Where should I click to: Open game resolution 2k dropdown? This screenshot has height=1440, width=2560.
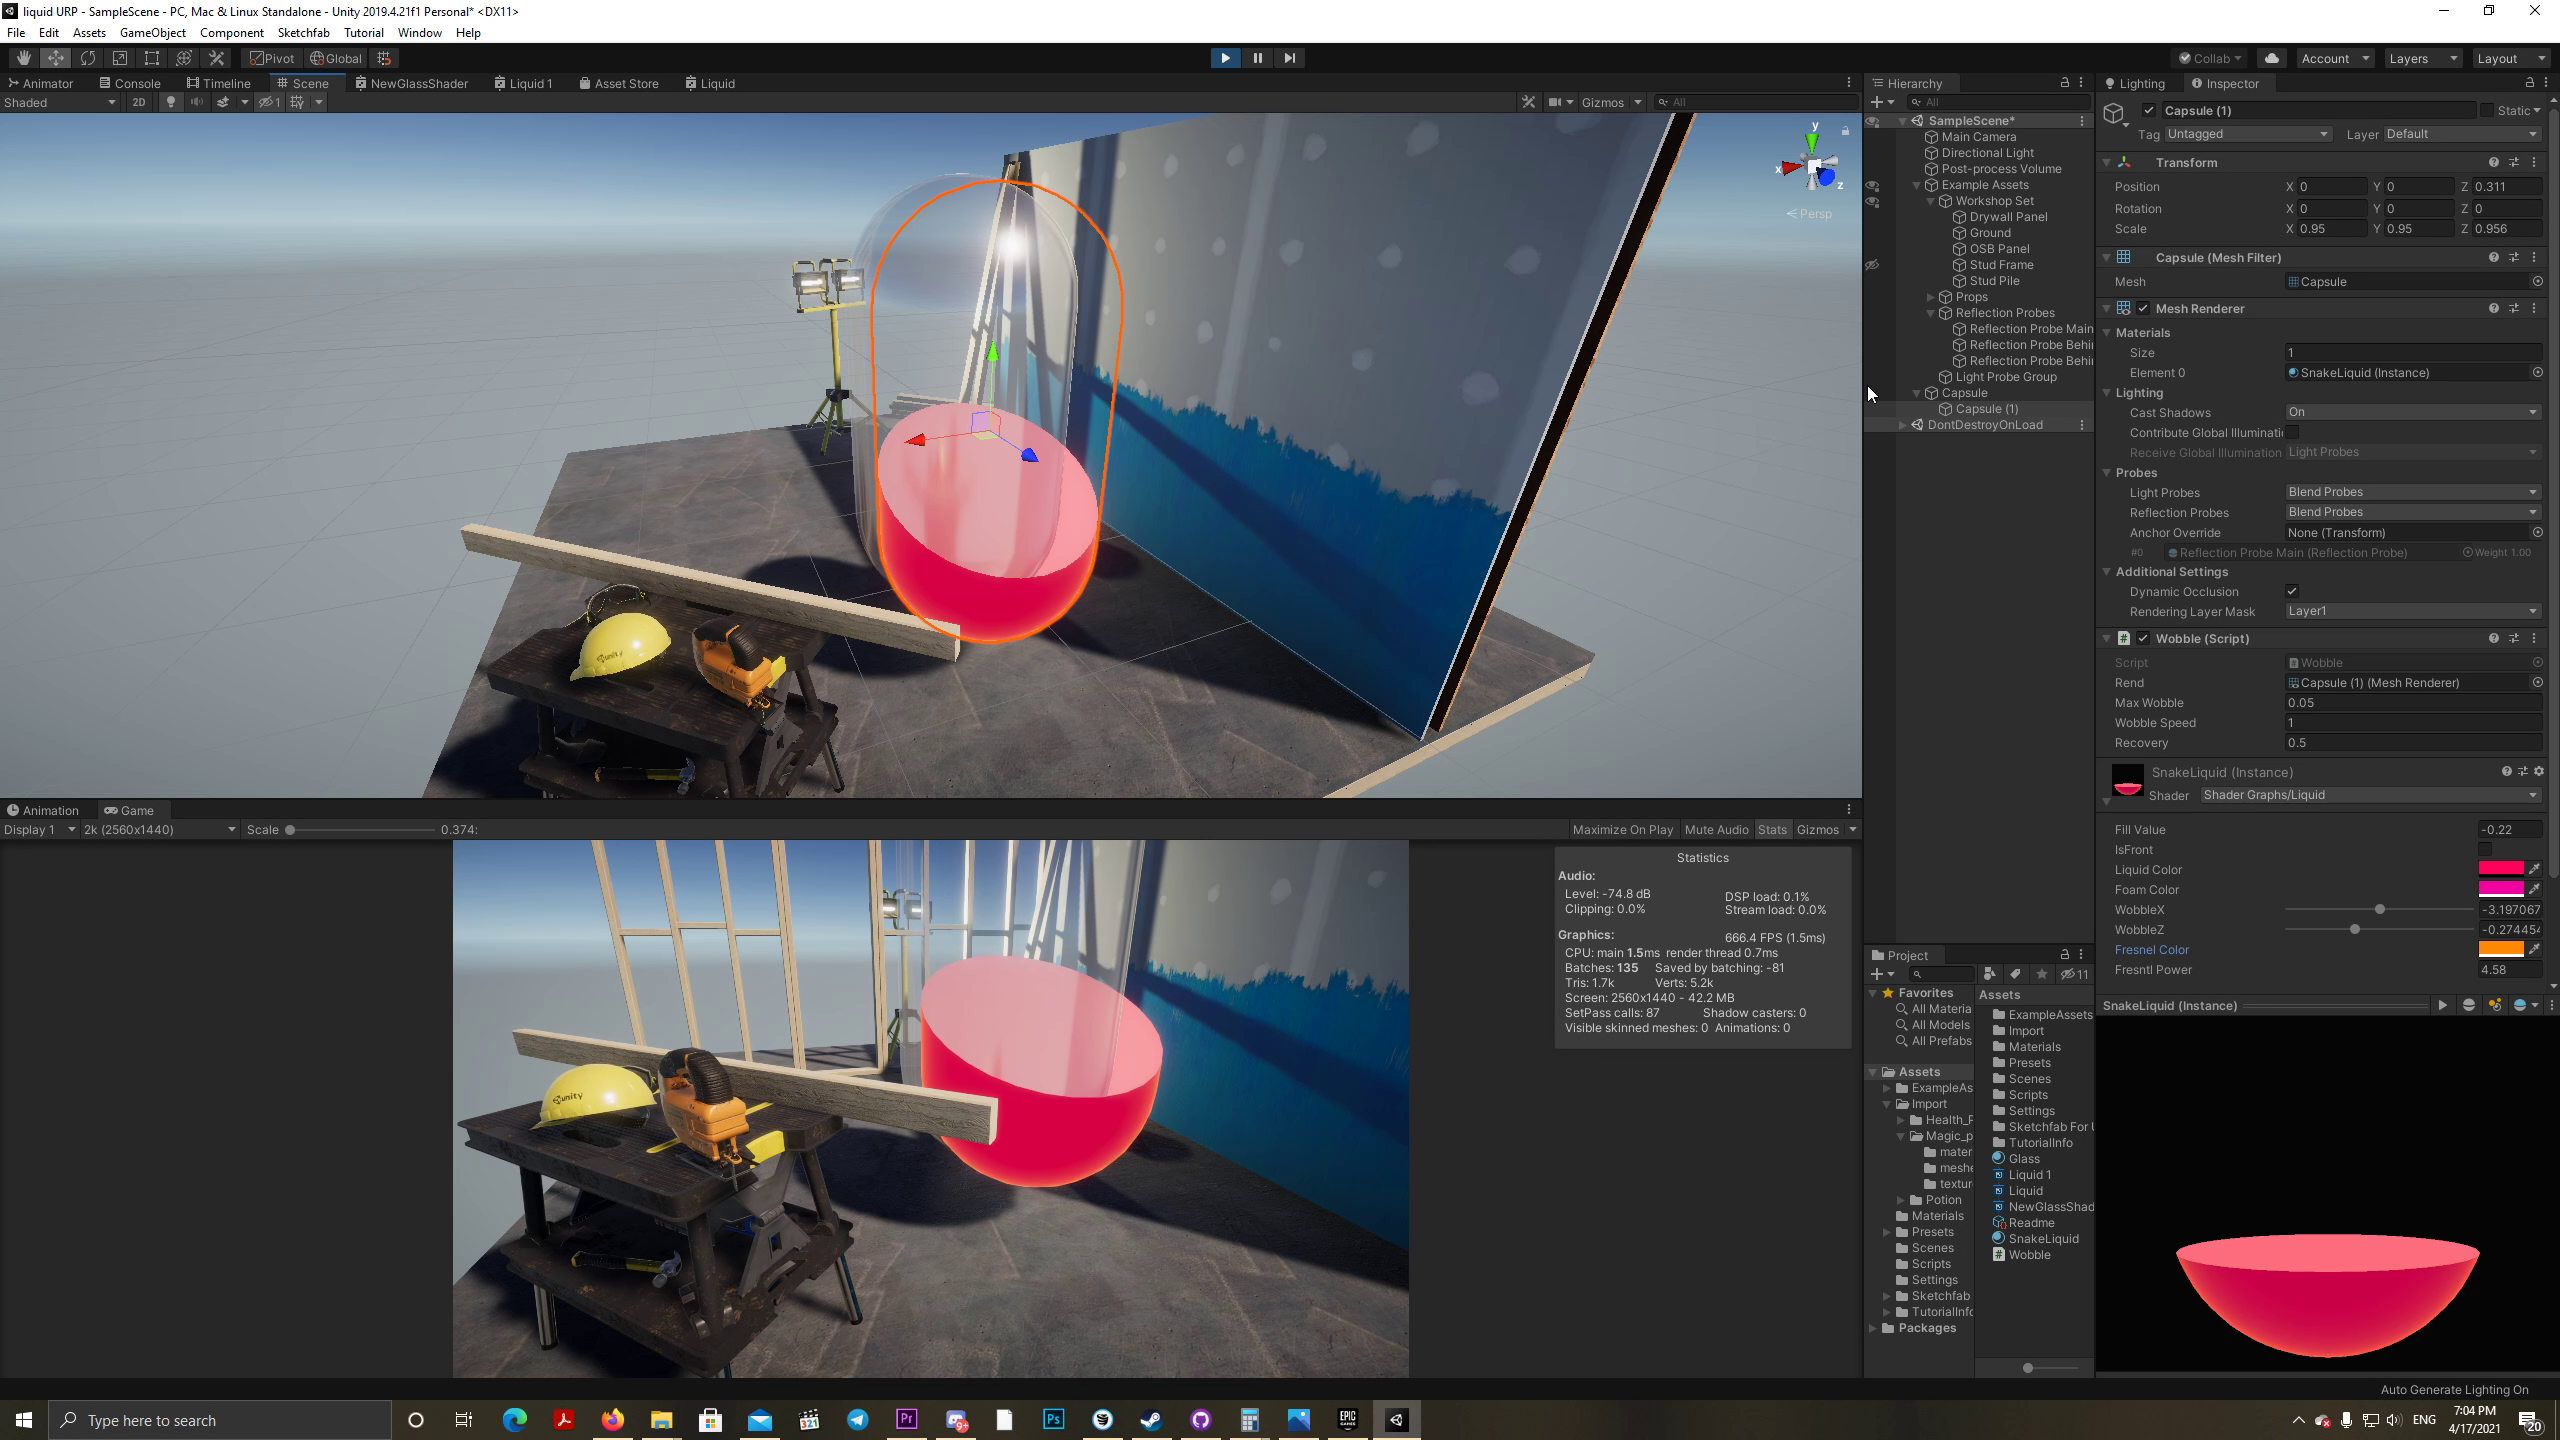pyautogui.click(x=160, y=829)
